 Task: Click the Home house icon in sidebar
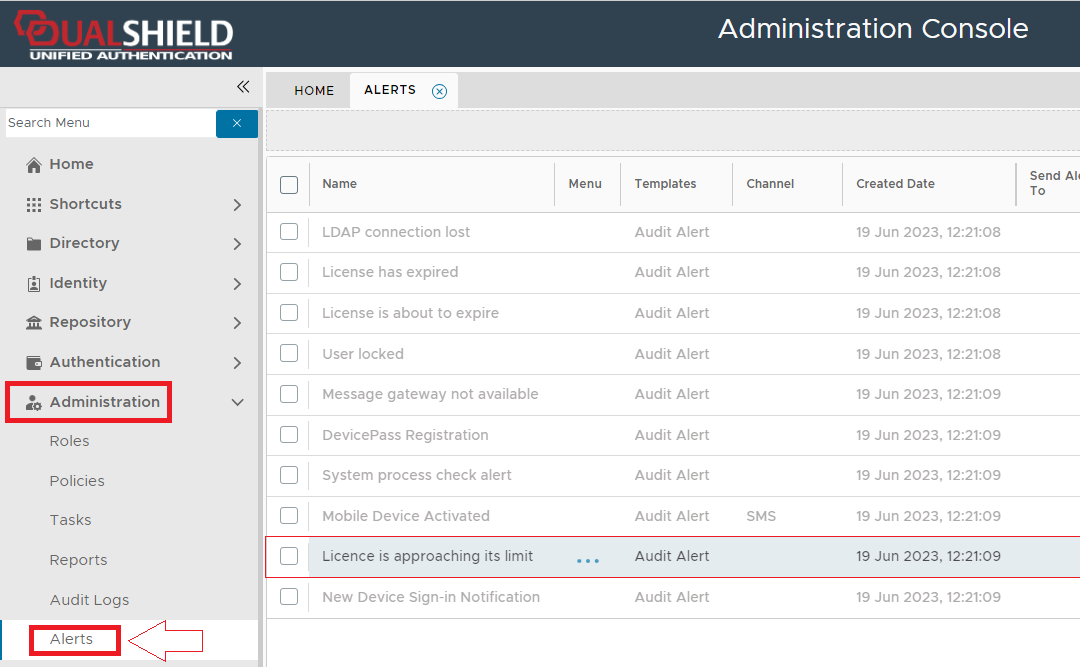[34, 165]
